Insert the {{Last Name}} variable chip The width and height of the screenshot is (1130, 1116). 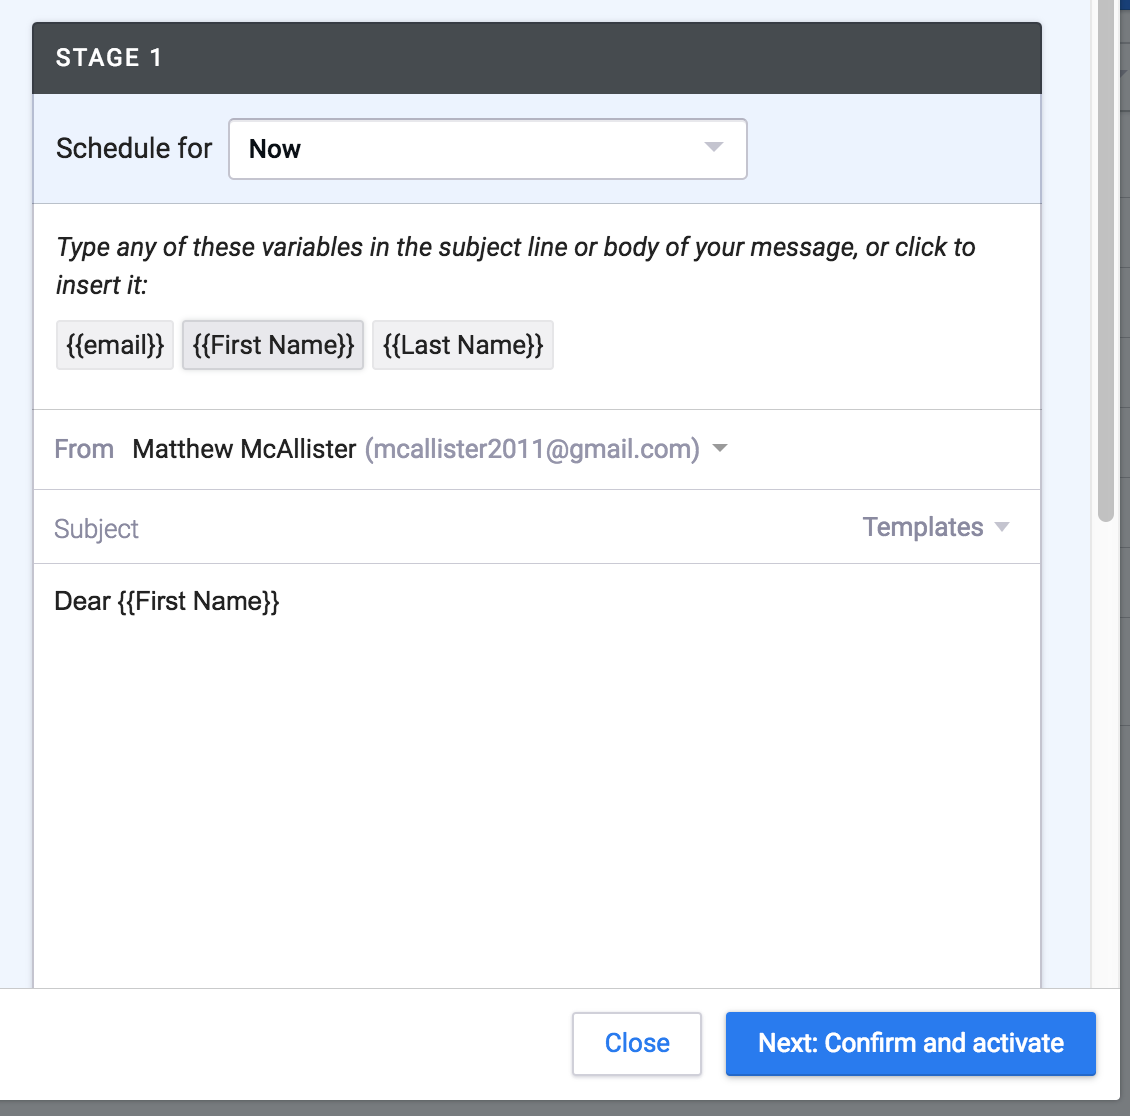click(x=462, y=344)
